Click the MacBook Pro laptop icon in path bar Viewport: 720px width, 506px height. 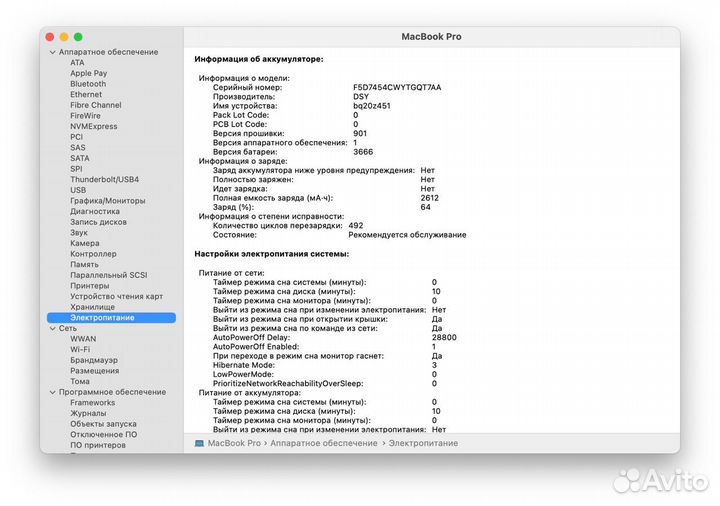(x=199, y=444)
